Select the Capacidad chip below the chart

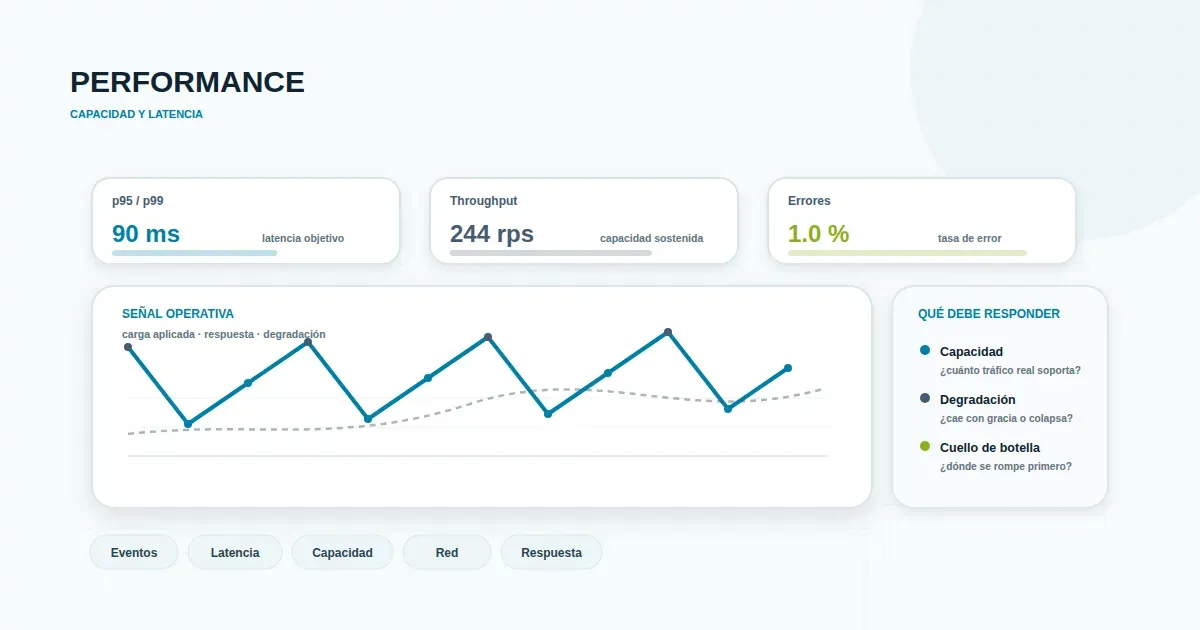(342, 552)
